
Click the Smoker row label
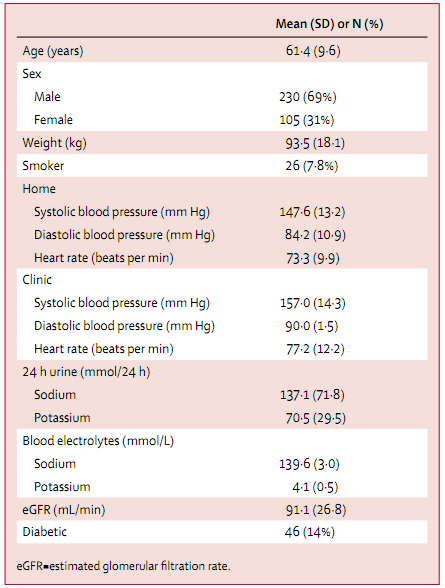tap(43, 166)
